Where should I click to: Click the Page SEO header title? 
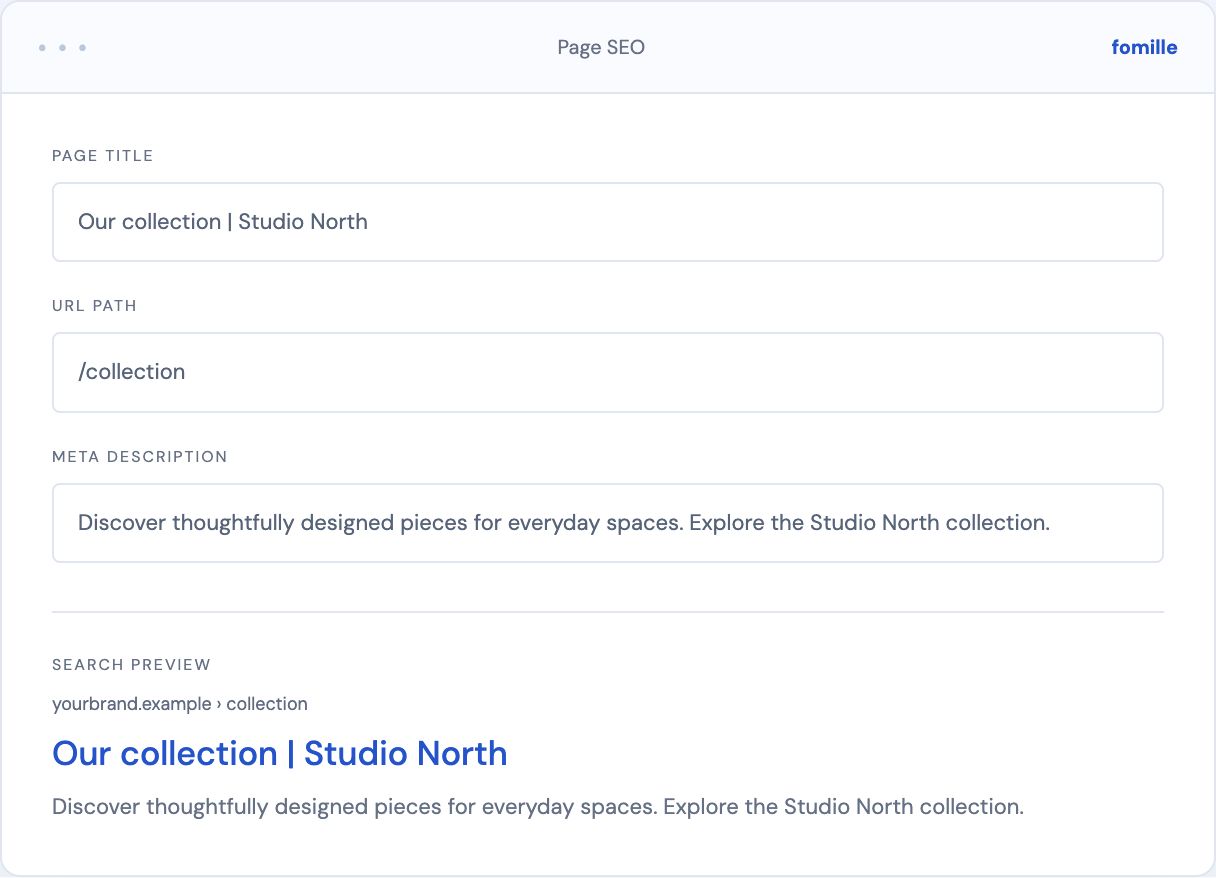[601, 48]
